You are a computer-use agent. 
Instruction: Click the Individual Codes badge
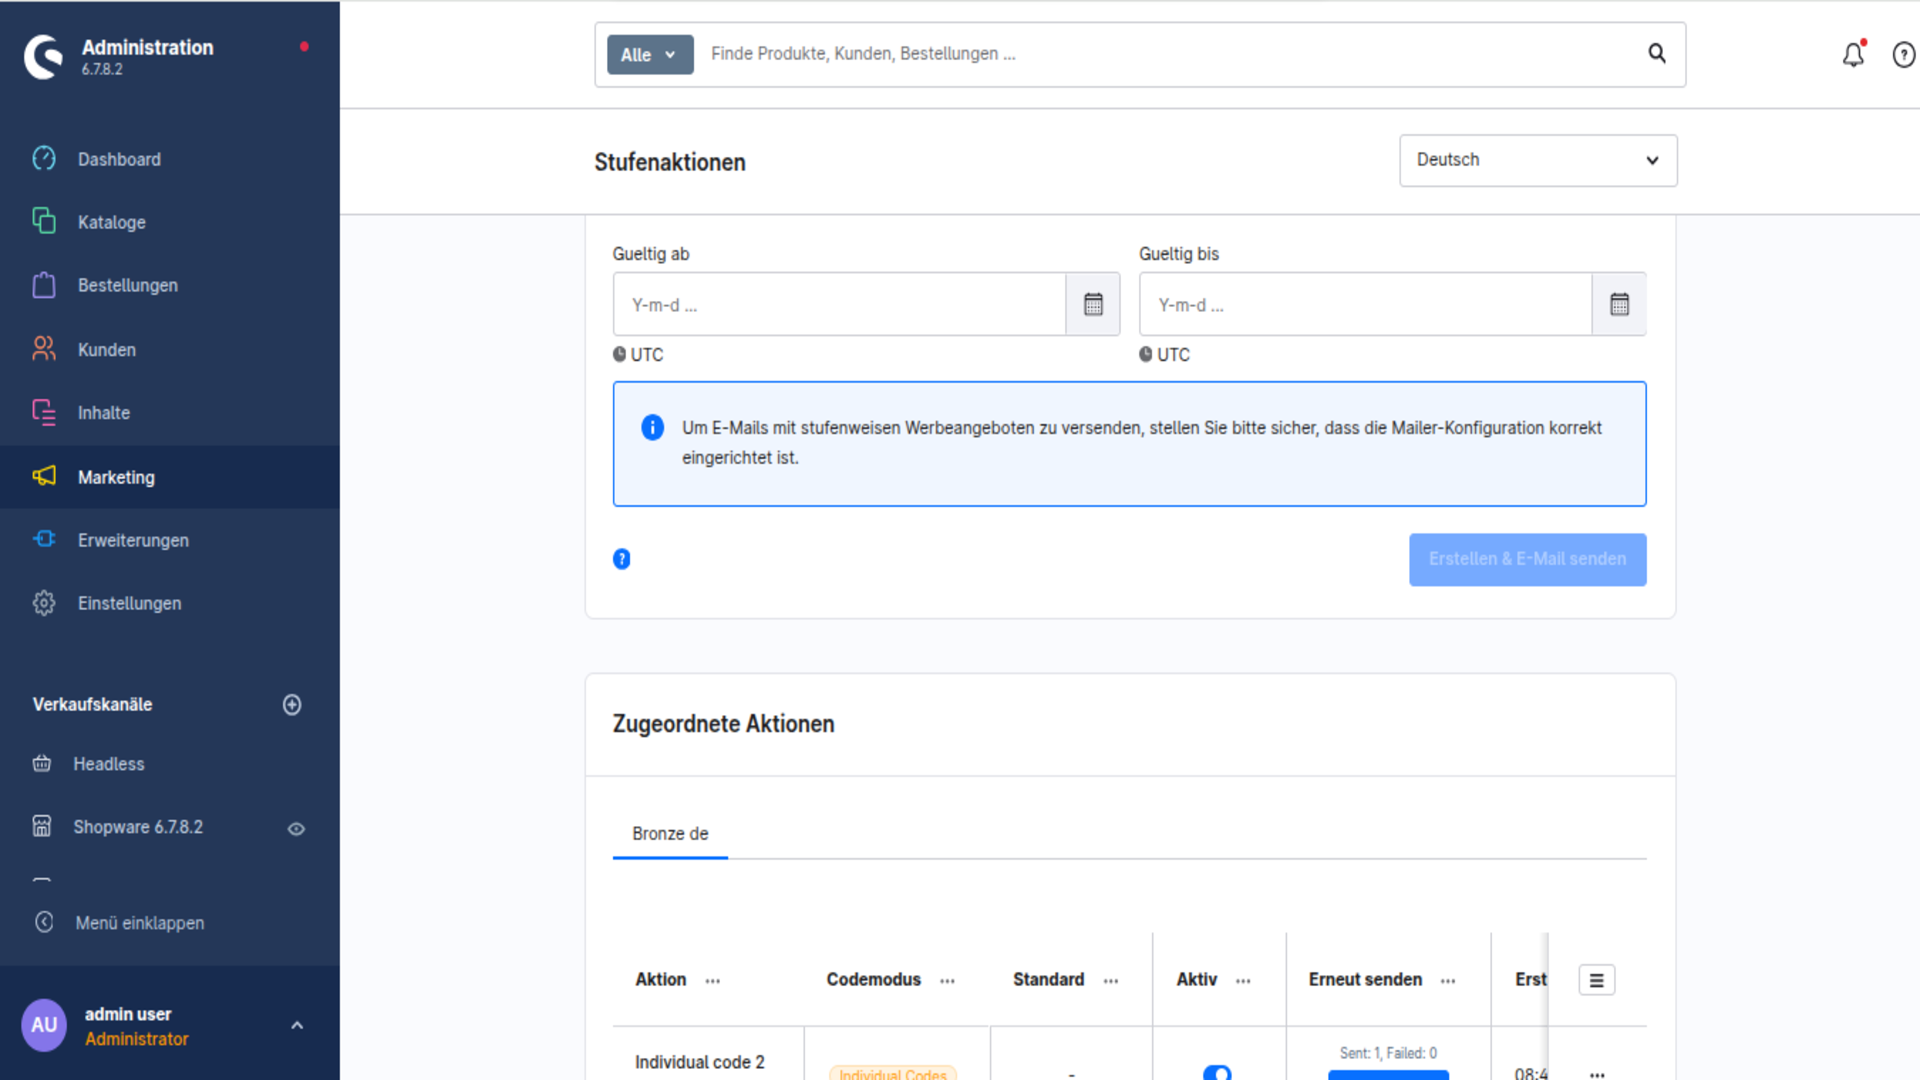point(892,1074)
